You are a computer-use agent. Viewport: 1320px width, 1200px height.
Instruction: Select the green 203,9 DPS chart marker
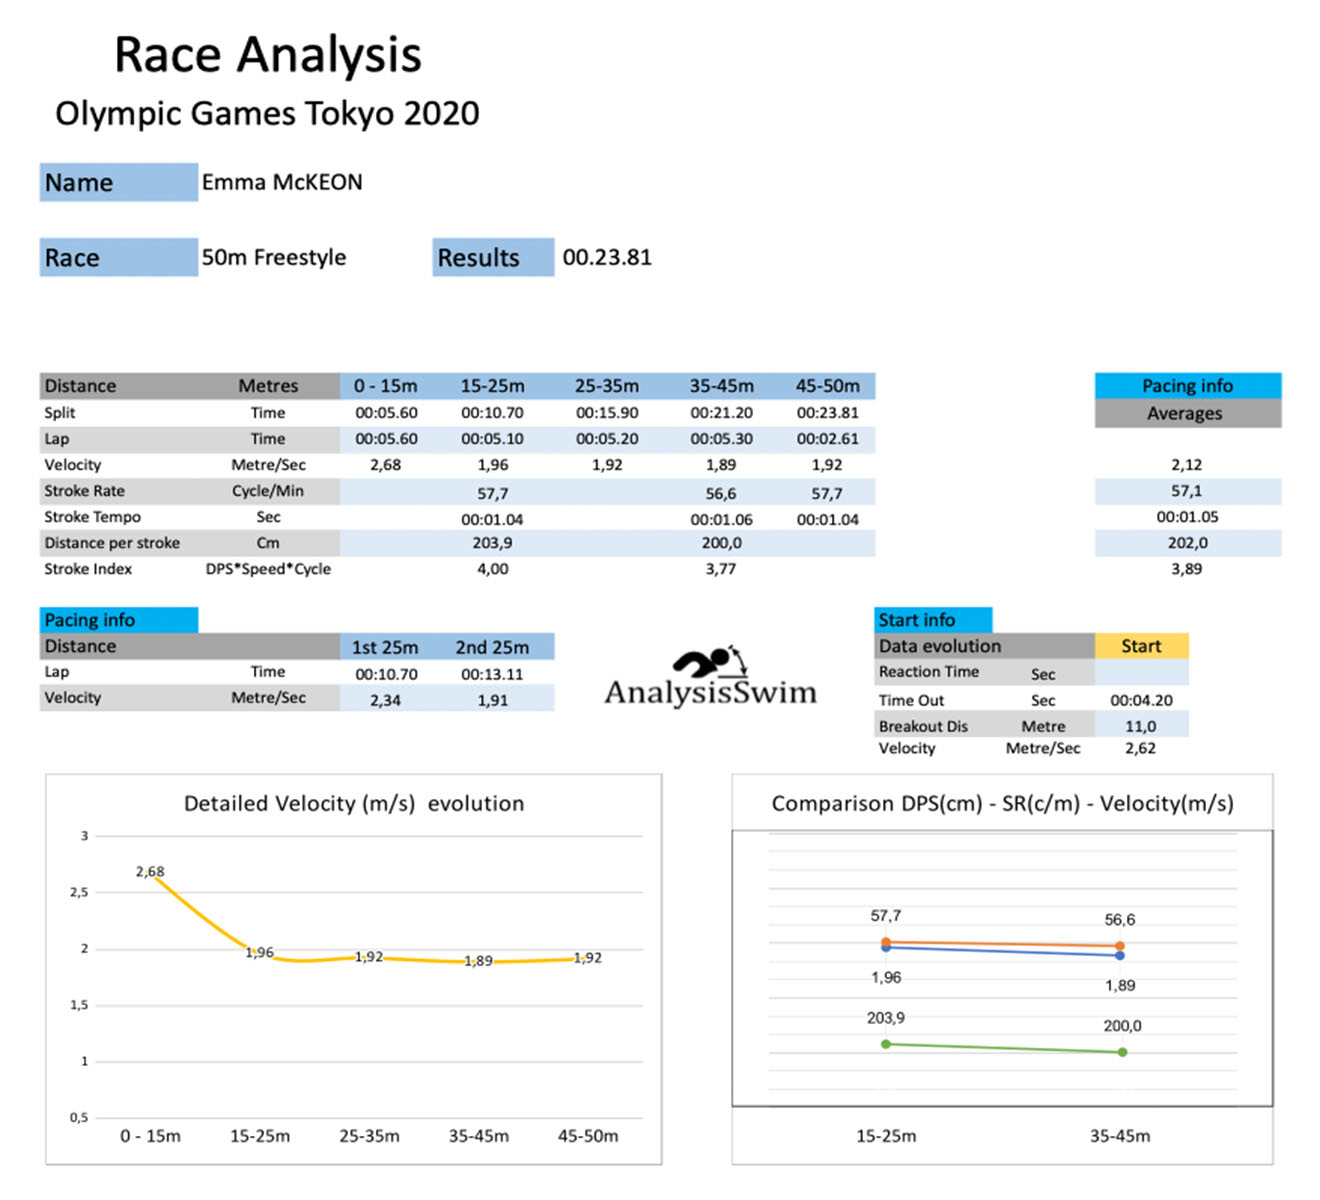coord(886,1044)
